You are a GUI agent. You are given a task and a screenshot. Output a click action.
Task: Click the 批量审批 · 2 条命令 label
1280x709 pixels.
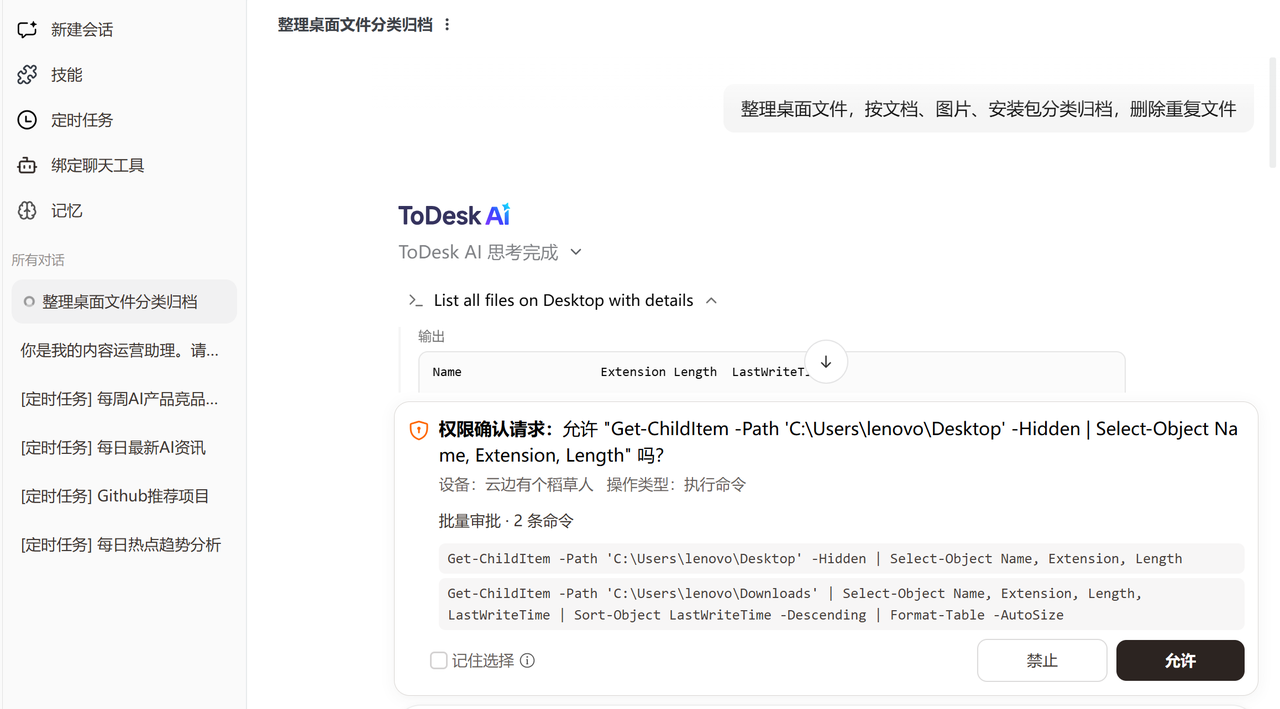tap(506, 521)
